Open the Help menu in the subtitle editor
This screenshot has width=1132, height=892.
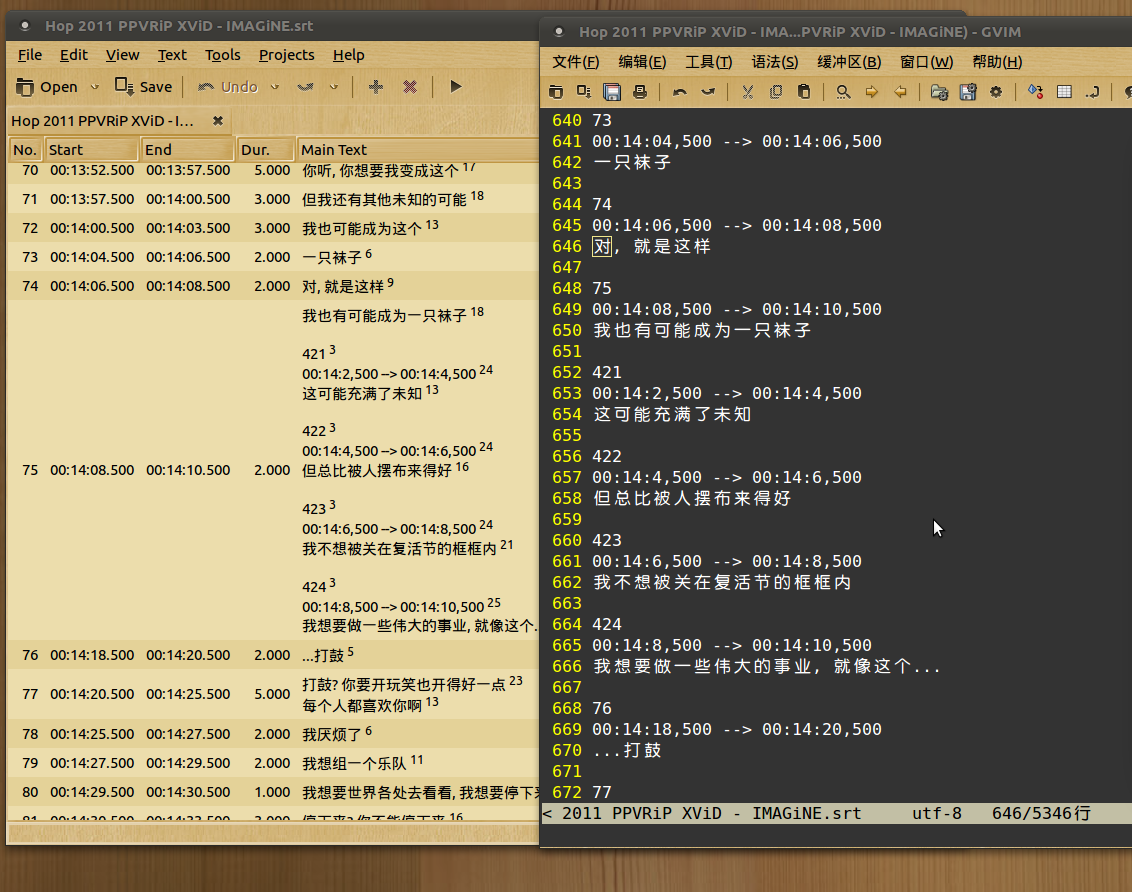(x=349, y=55)
